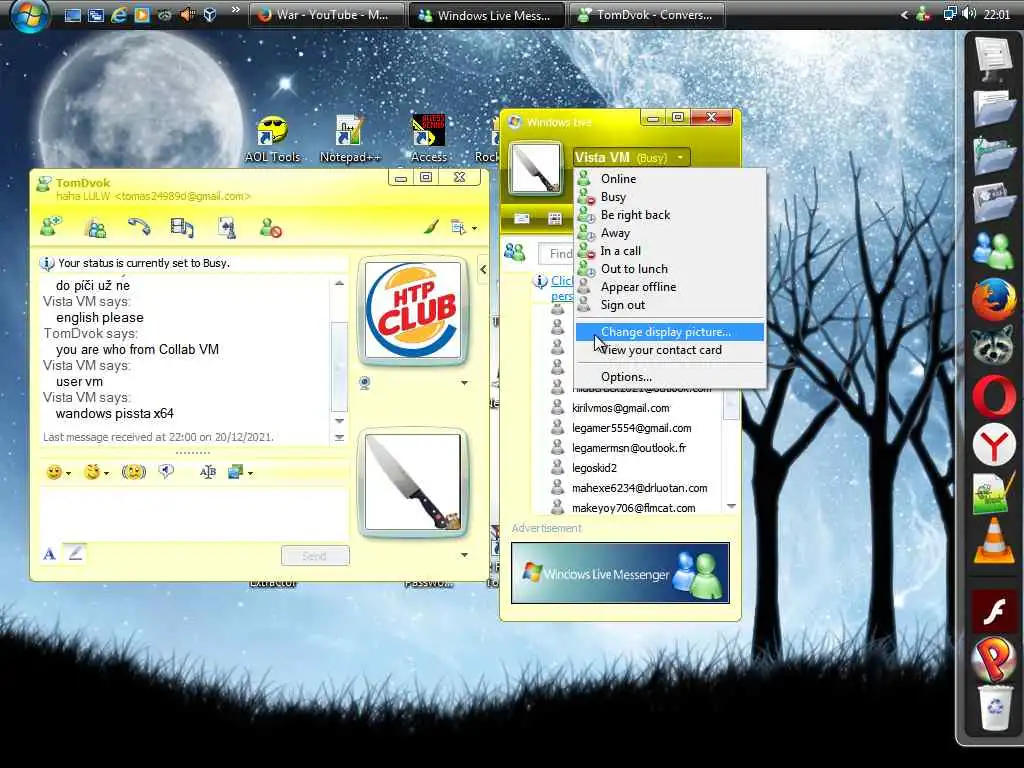Screen dimensions: 1024x768
Task: Open dropdown under your knife display picture
Action: pyautogui.click(x=464, y=555)
